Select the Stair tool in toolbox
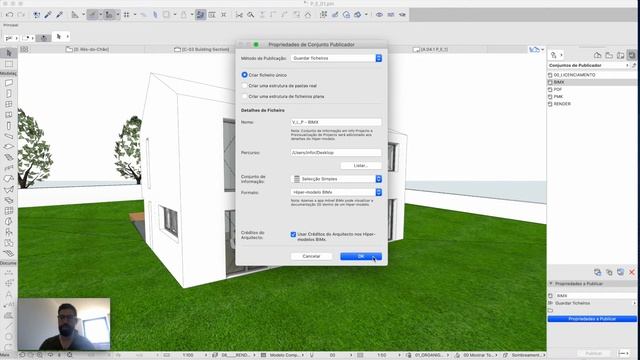Screen dimensions: 640x360 click(x=9, y=157)
